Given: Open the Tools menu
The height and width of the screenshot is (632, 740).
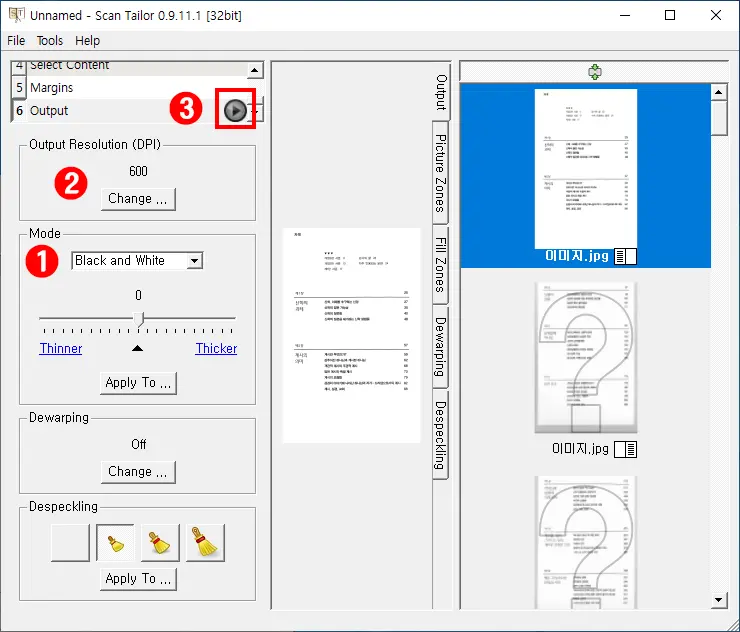Looking at the screenshot, I should (50, 41).
